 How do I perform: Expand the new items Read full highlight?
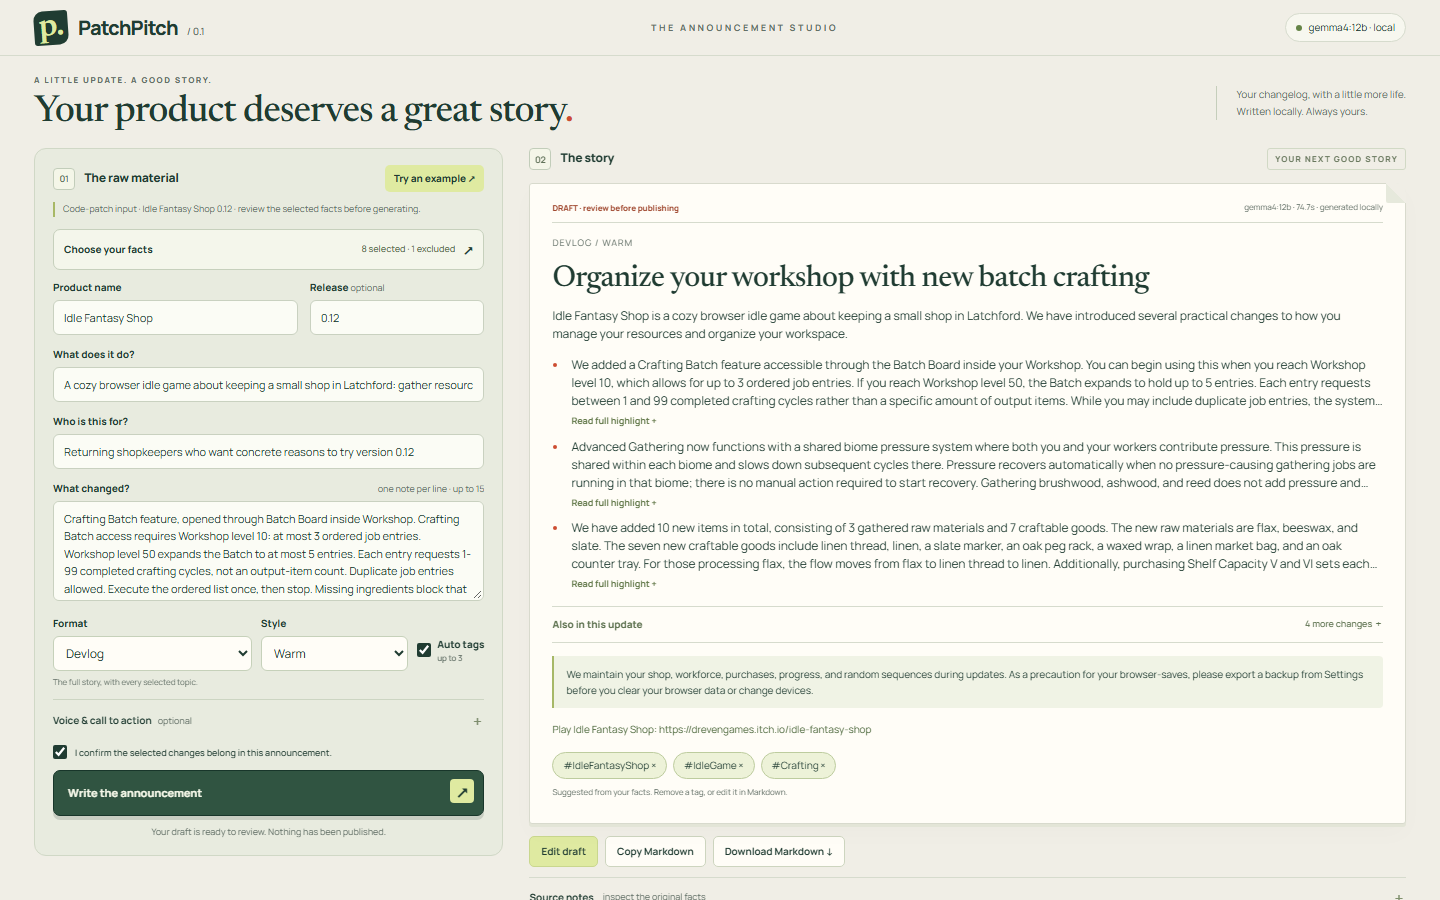pos(614,584)
